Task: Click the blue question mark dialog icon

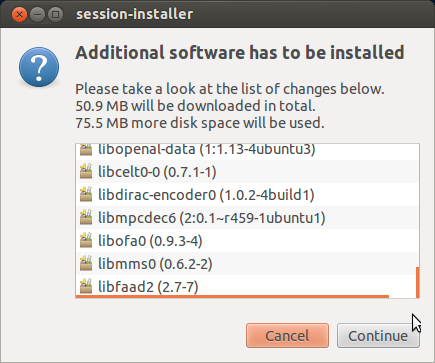Action: coord(39,67)
